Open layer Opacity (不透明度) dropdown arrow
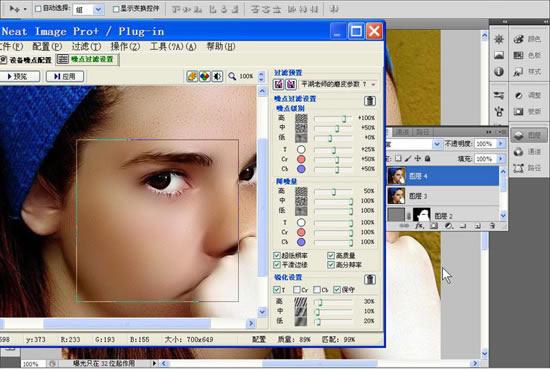 point(501,144)
